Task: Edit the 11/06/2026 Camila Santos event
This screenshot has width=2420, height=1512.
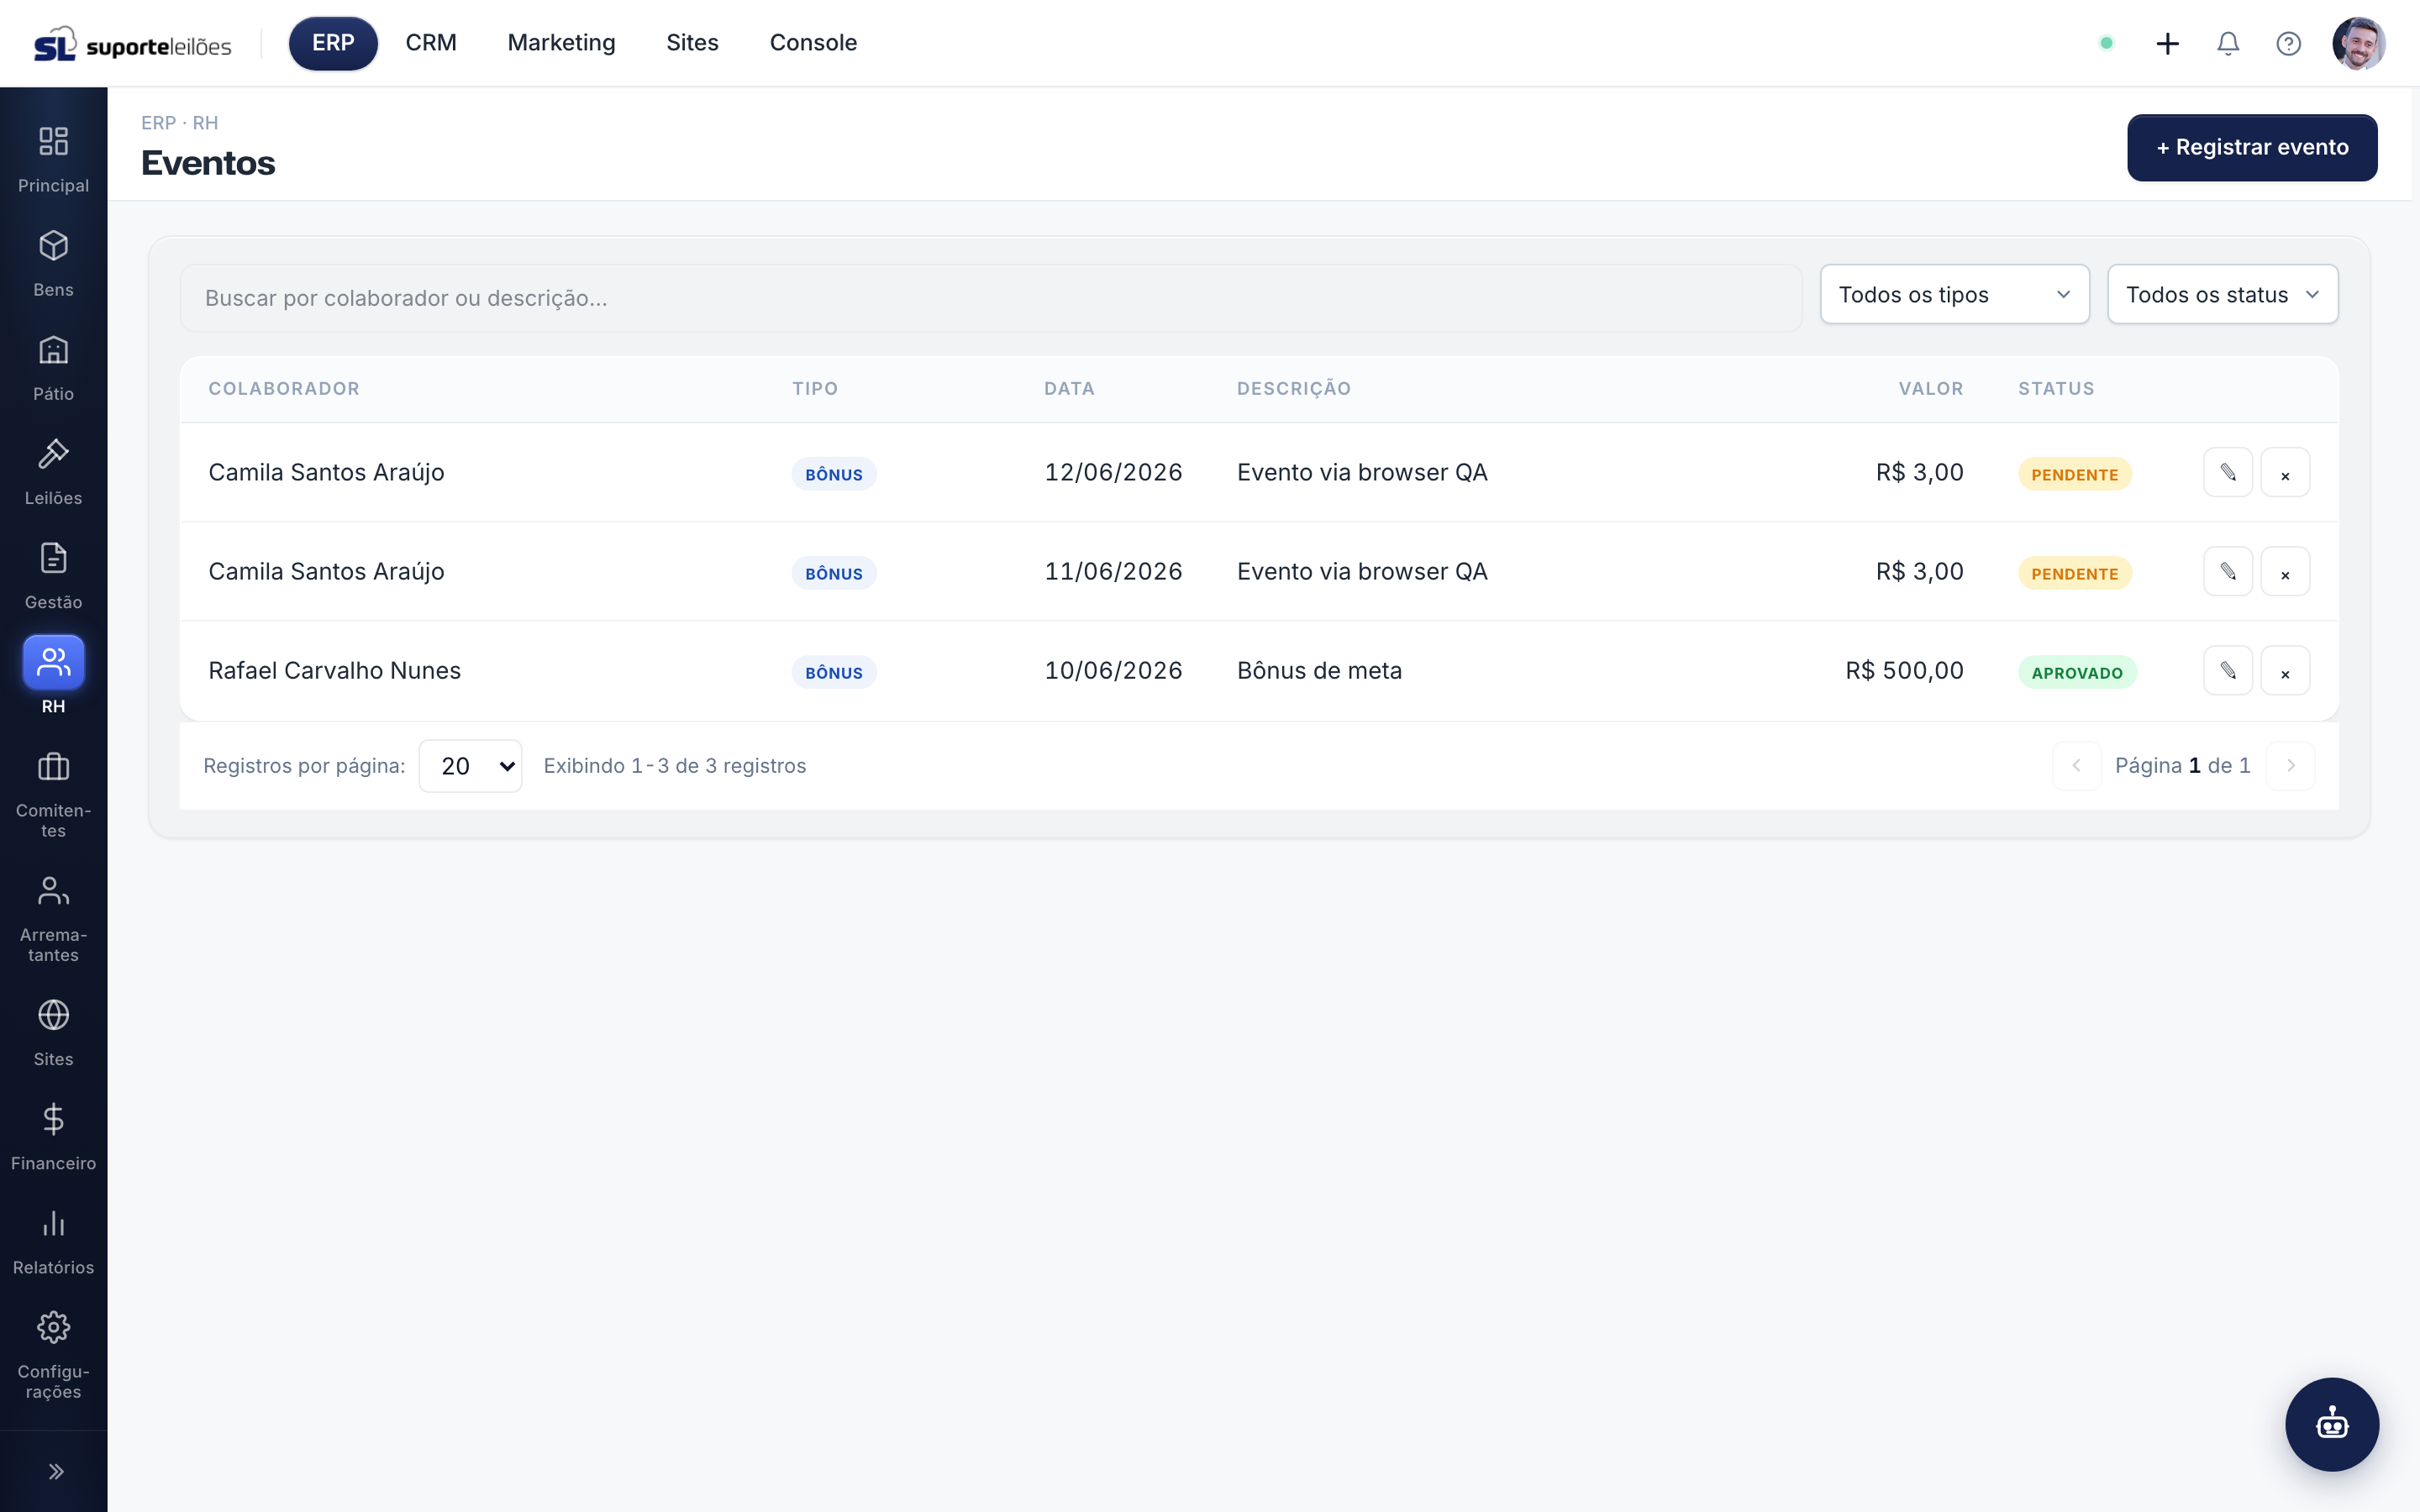Action: click(2227, 571)
